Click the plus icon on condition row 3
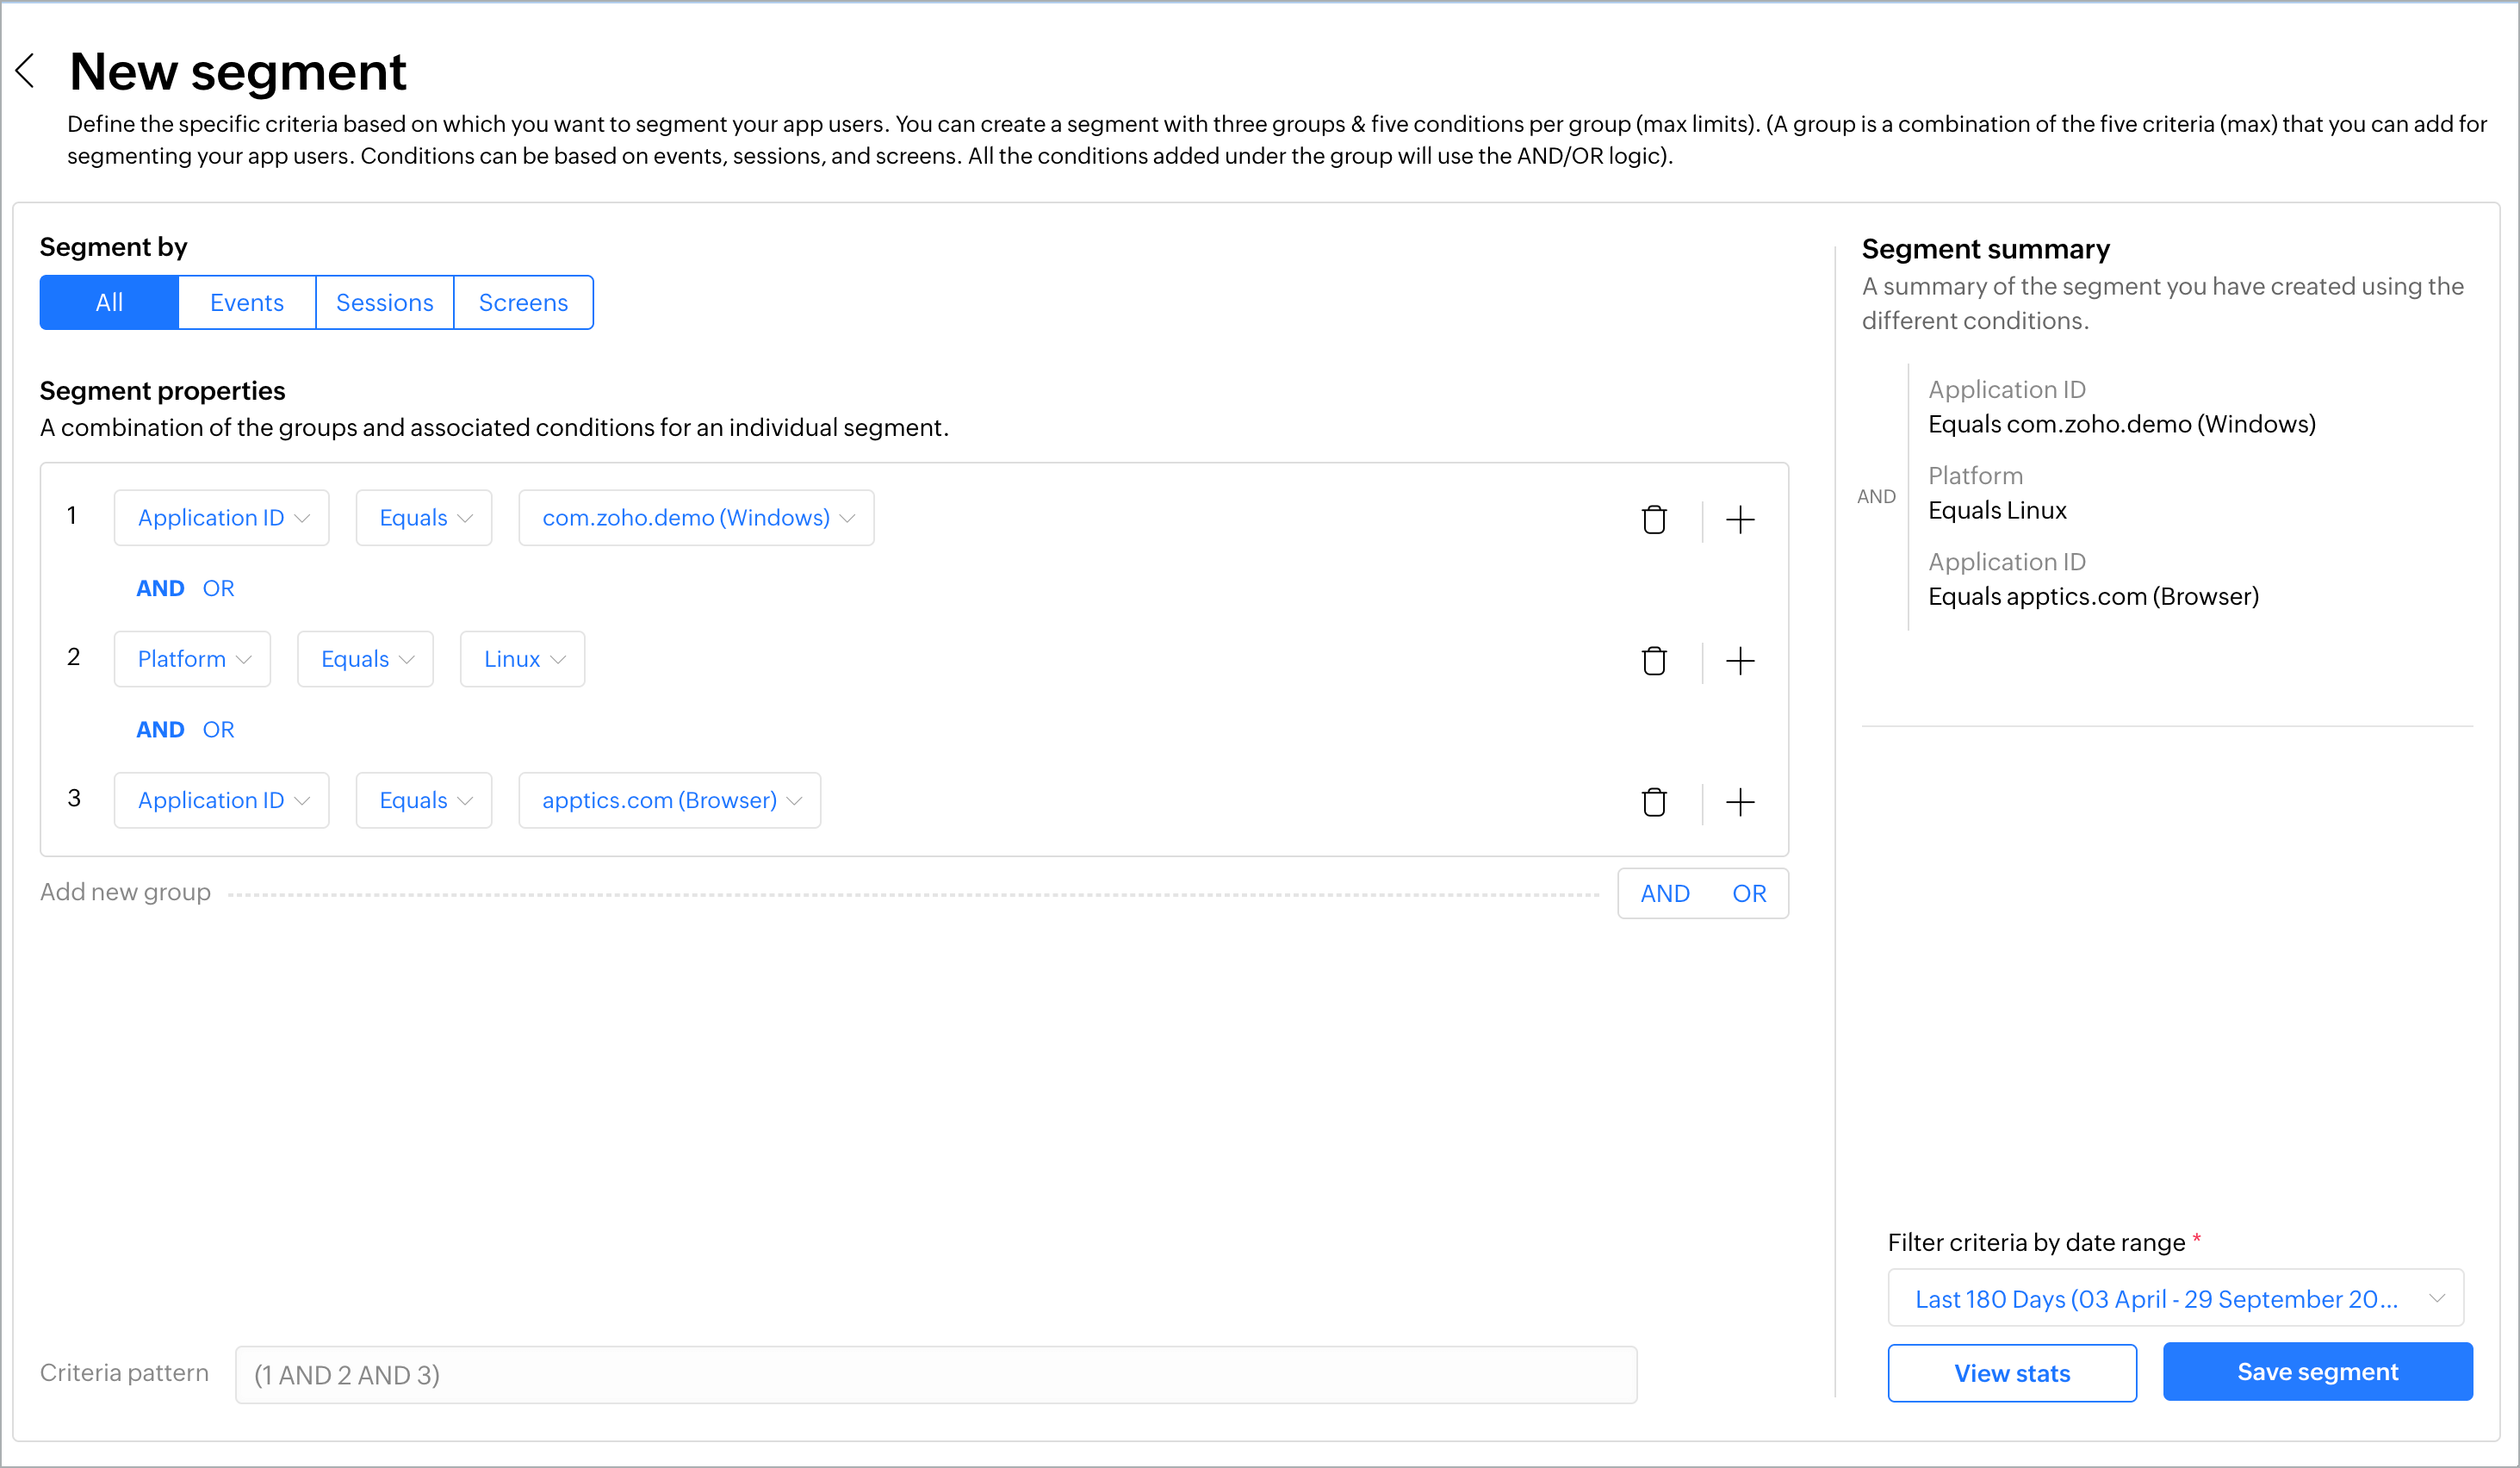2520x1468 pixels. click(1740, 802)
